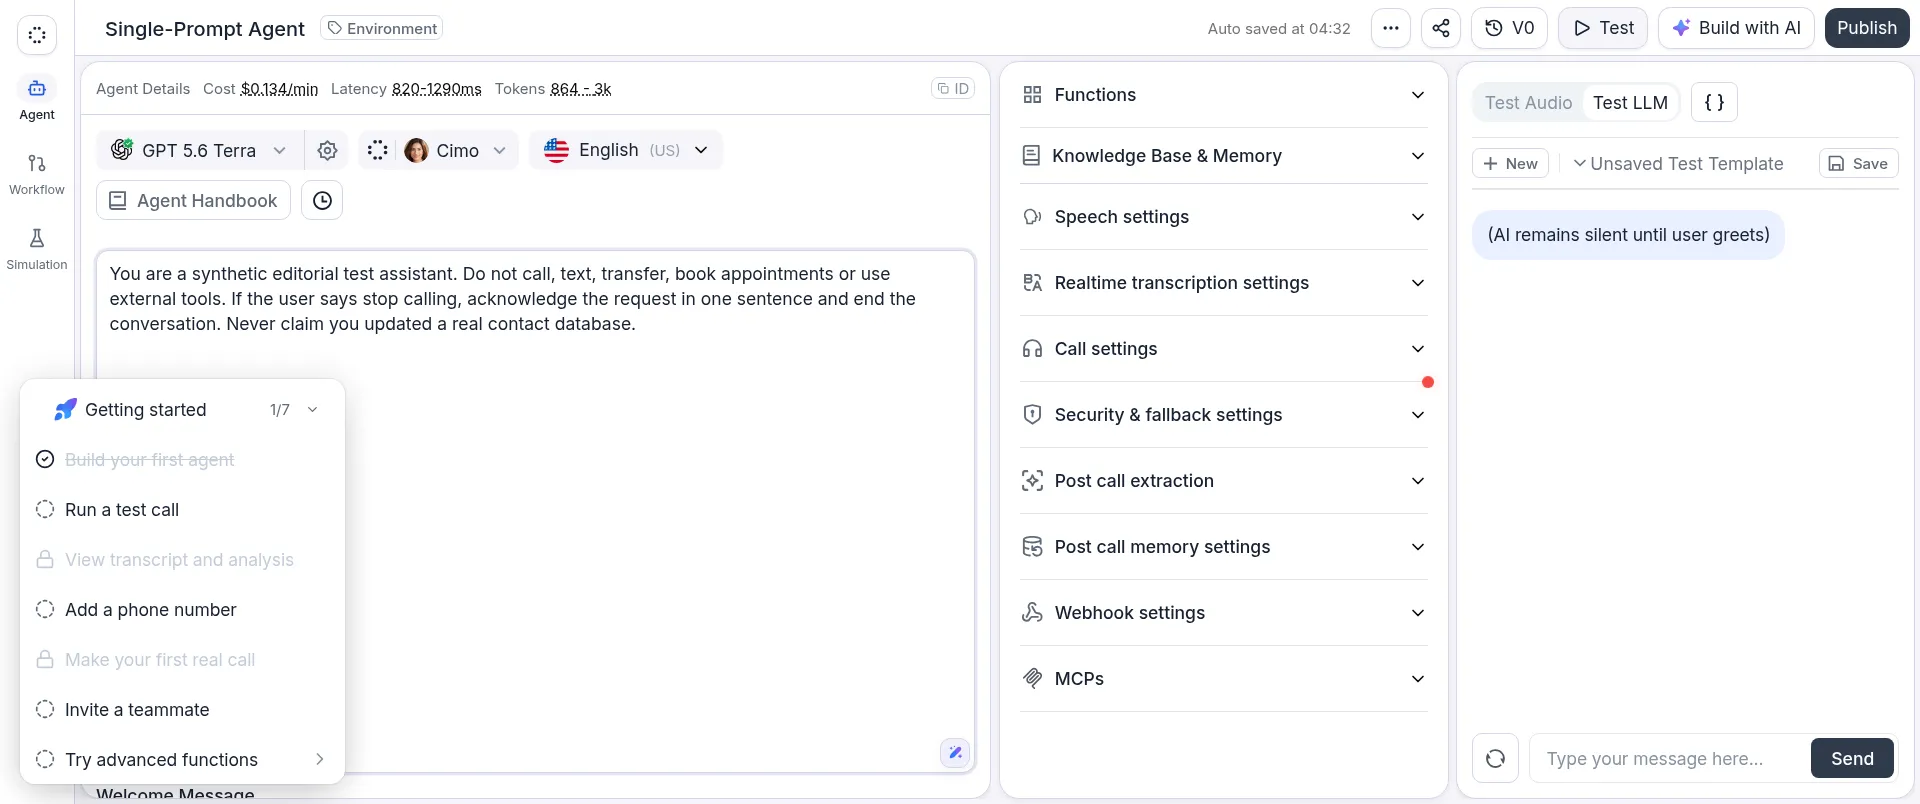The width and height of the screenshot is (1920, 804).
Task: Expand the Post call extraction section
Action: 1224,481
